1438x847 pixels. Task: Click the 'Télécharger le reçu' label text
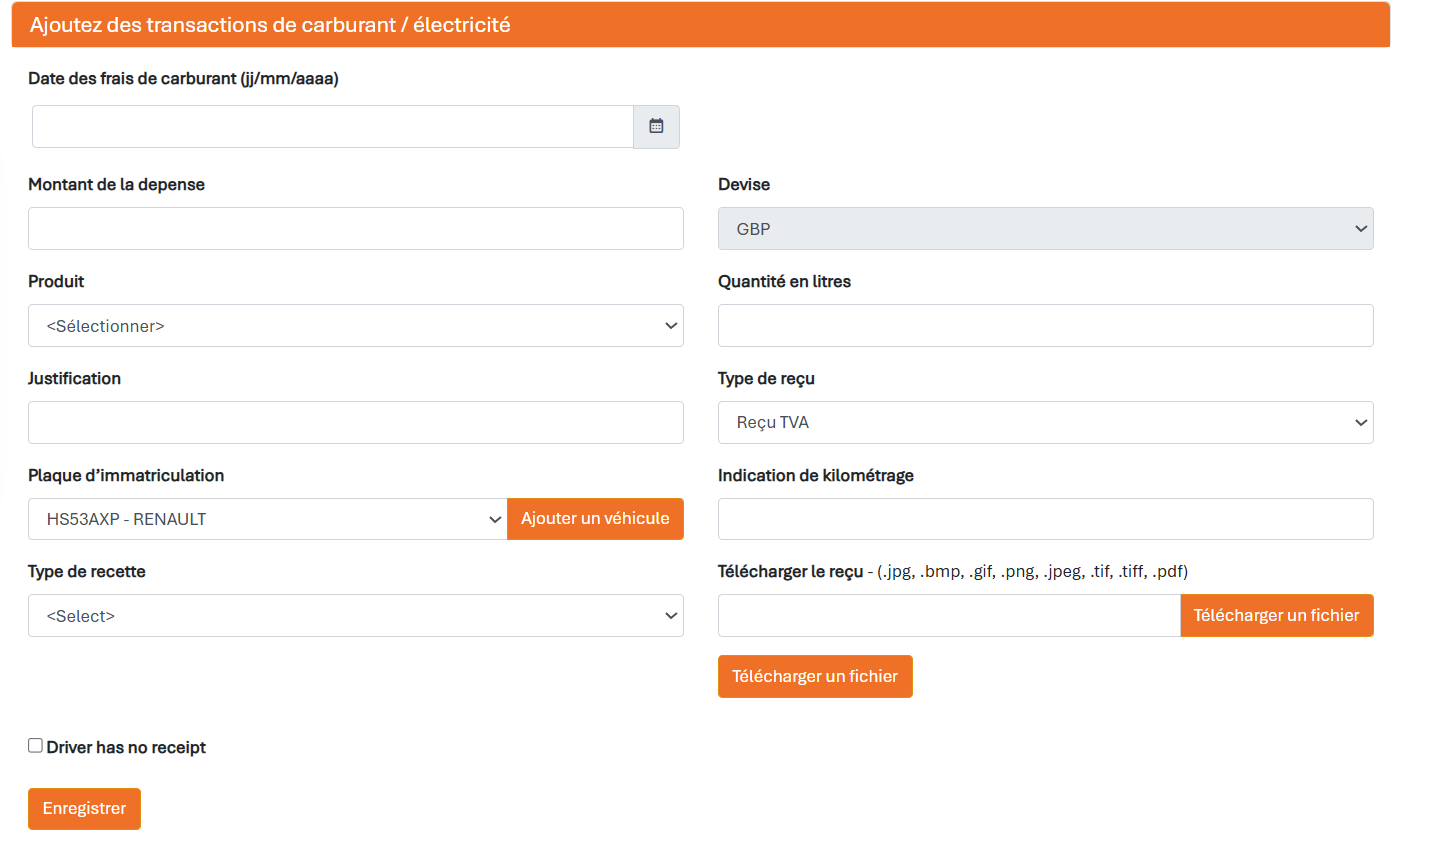tap(790, 572)
